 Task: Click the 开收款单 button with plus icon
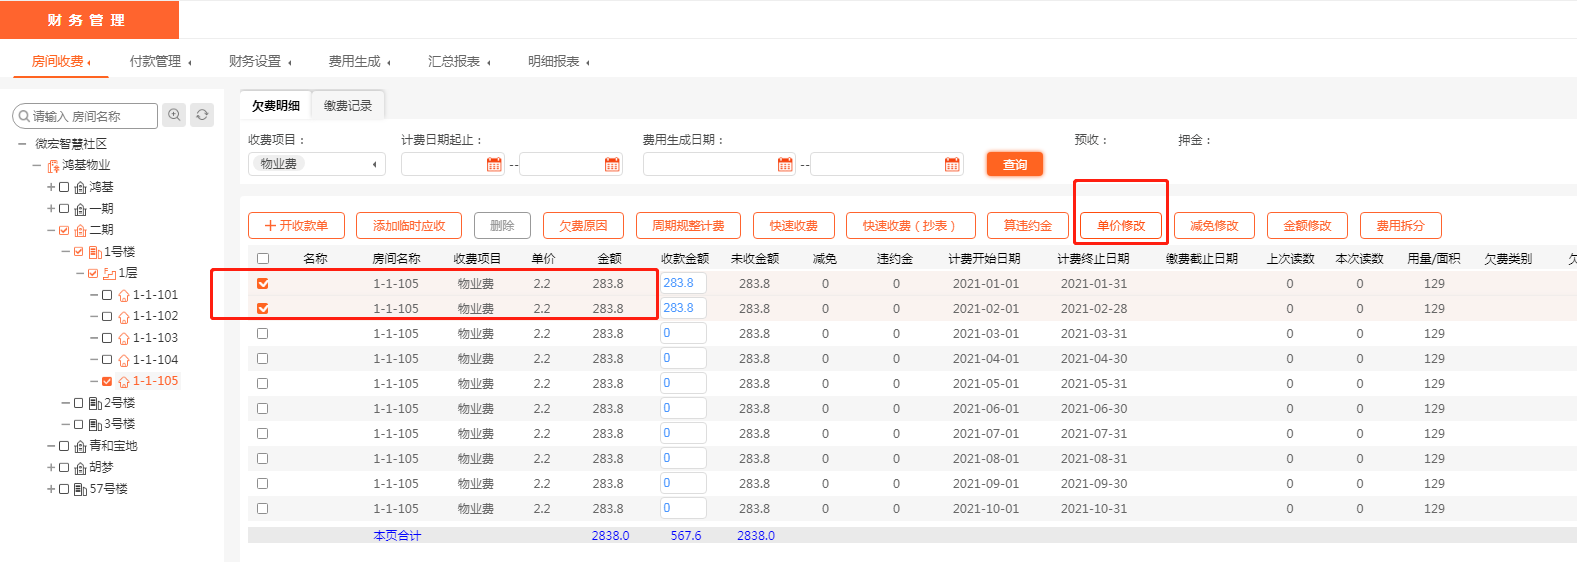(296, 226)
